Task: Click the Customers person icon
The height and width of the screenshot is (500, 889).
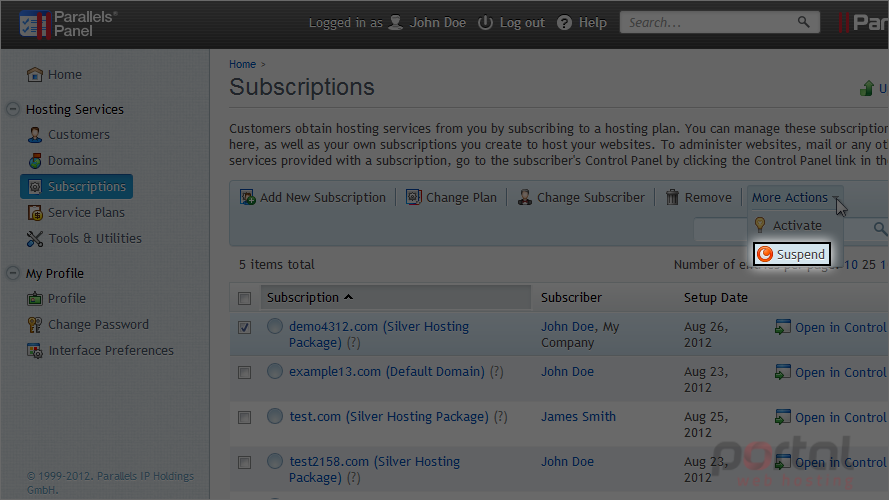Action: point(35,134)
